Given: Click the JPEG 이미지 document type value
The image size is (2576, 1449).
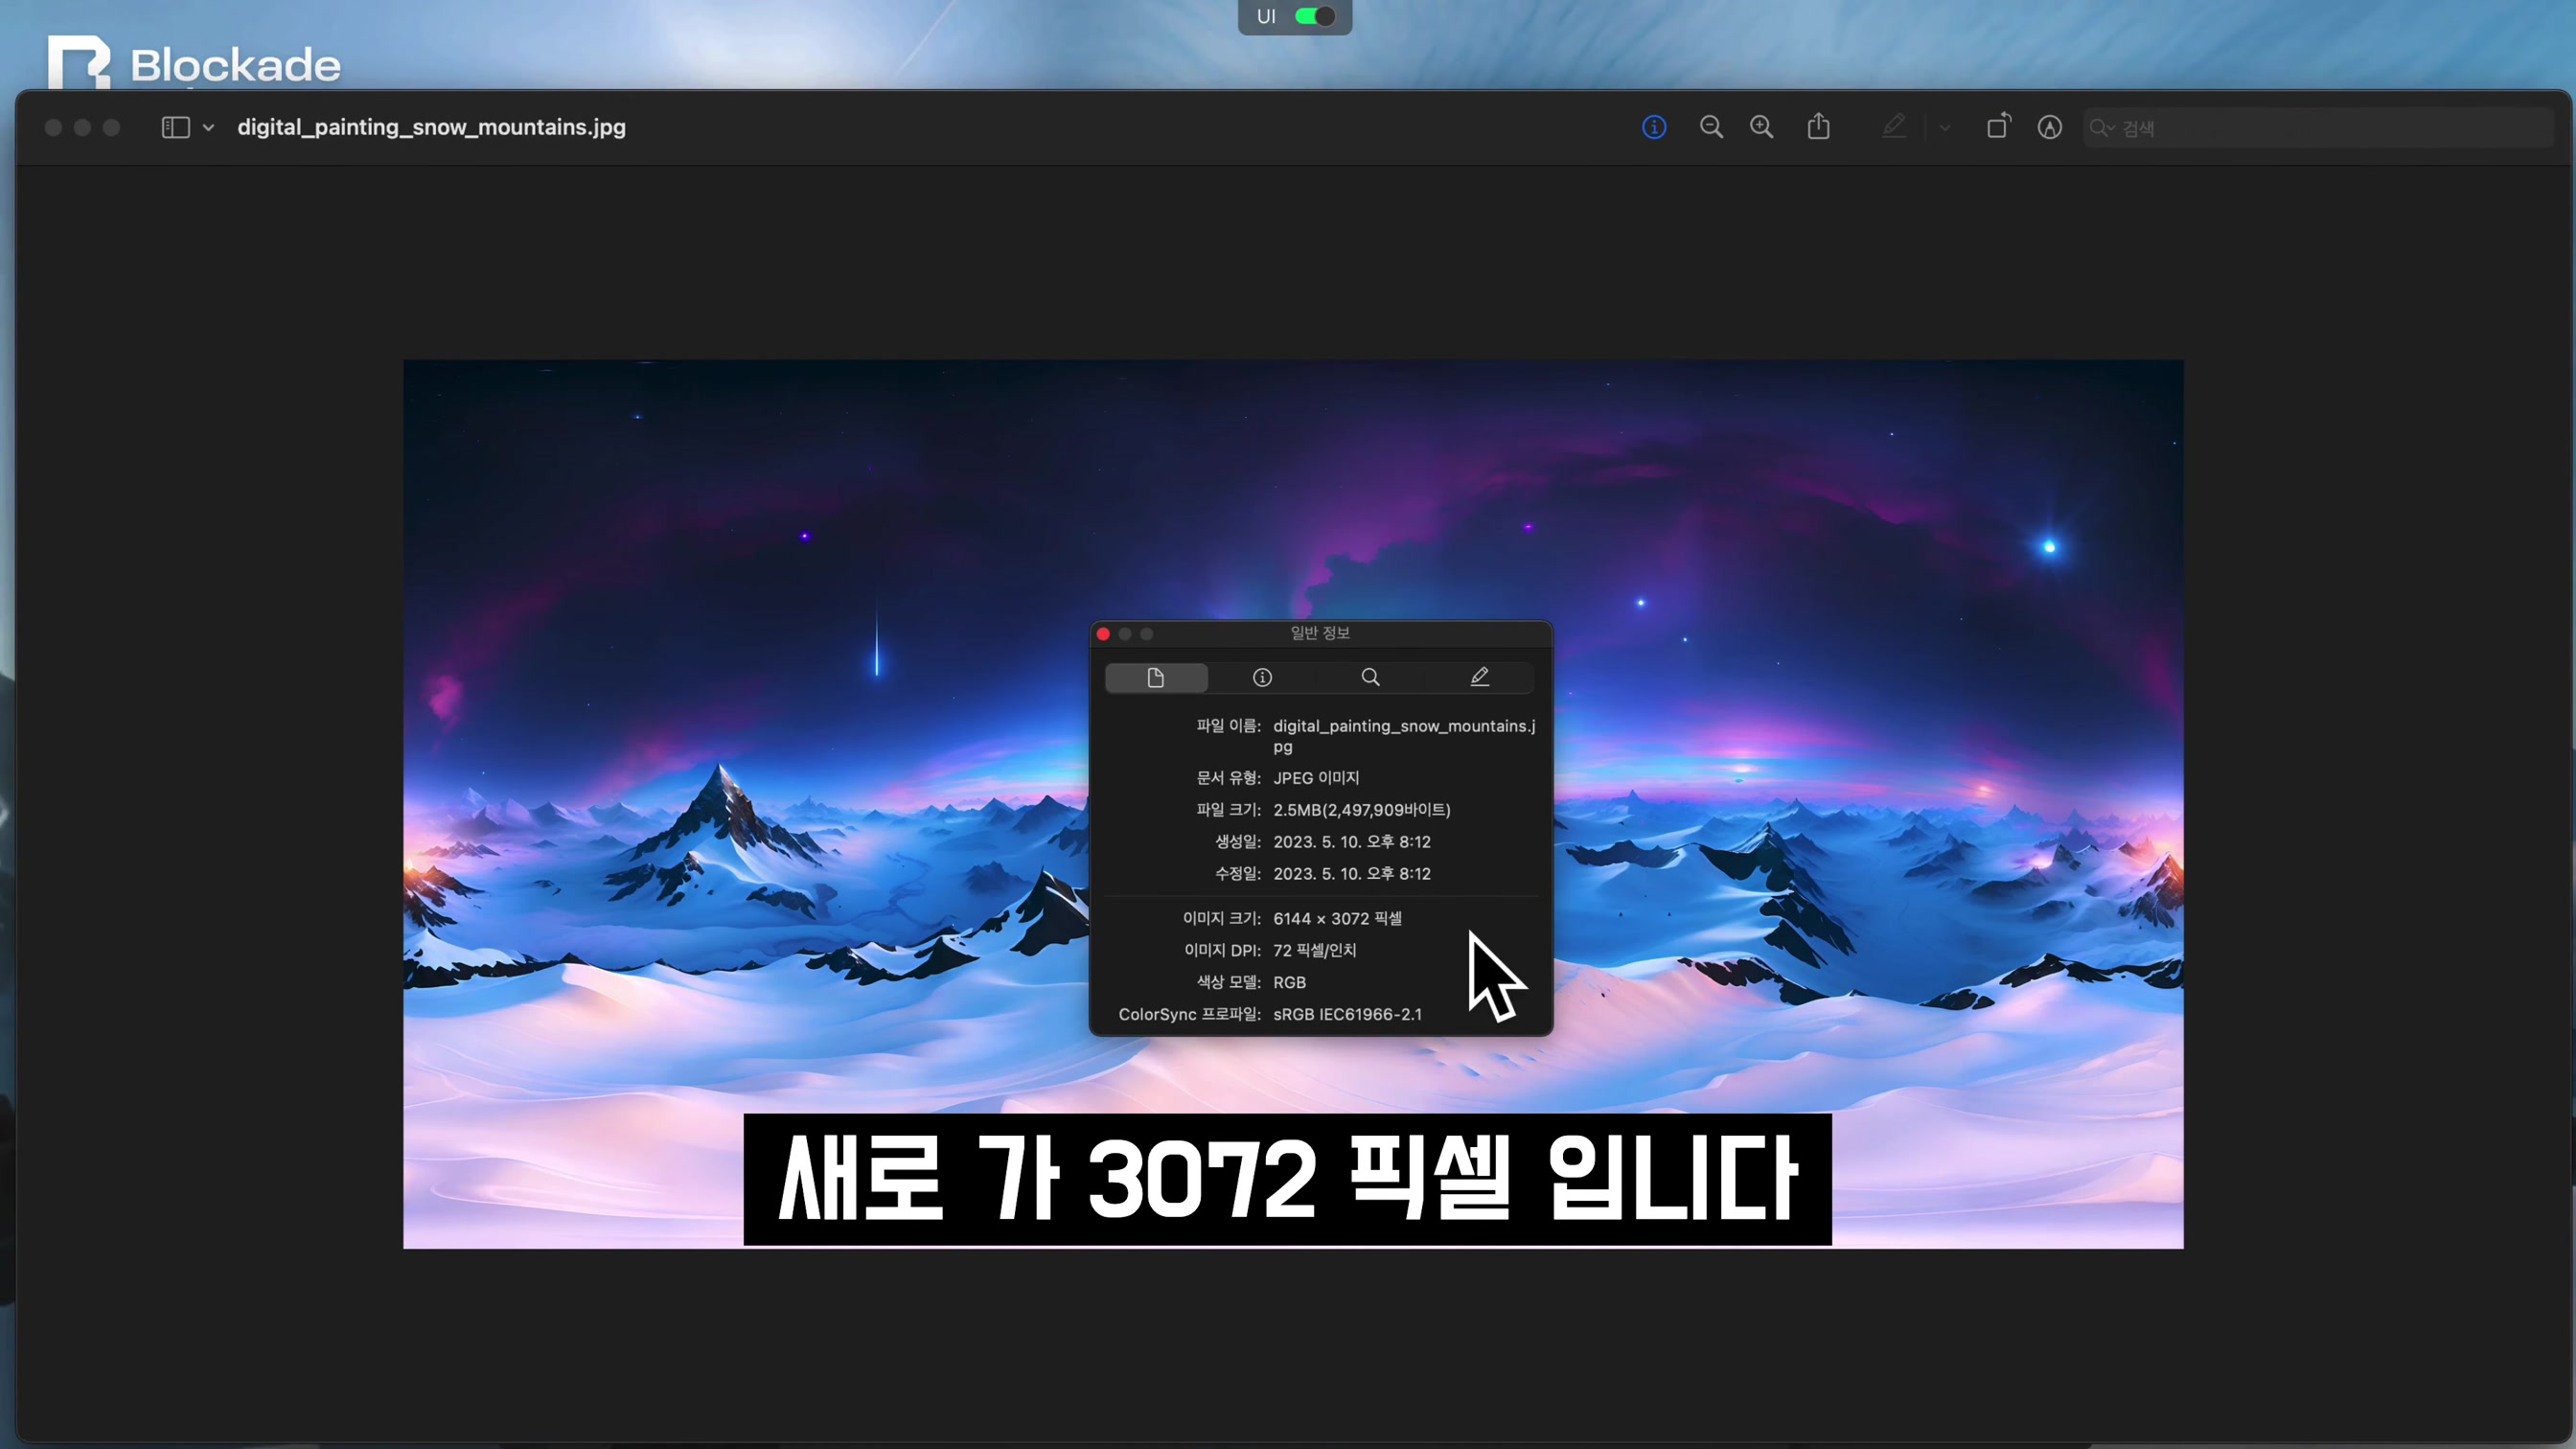Looking at the screenshot, I should 1316,778.
